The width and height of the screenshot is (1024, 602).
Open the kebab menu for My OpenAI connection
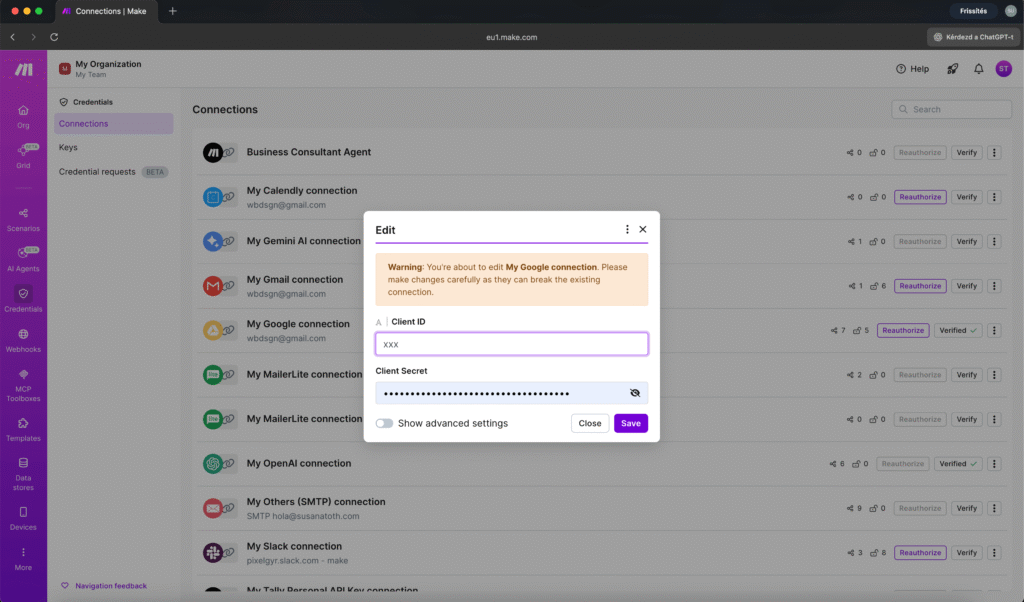coord(994,463)
